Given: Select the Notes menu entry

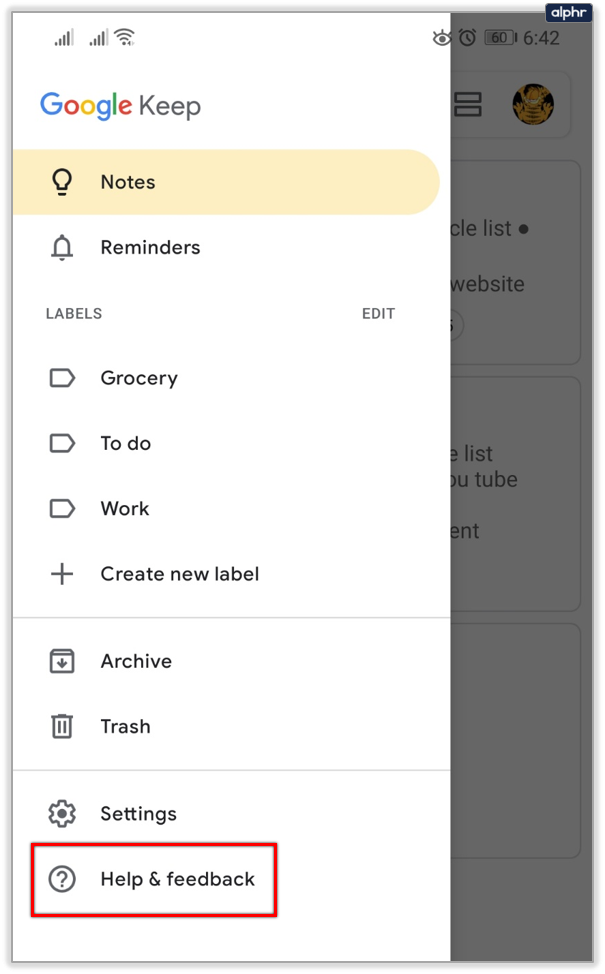Looking at the screenshot, I should pos(127,181).
